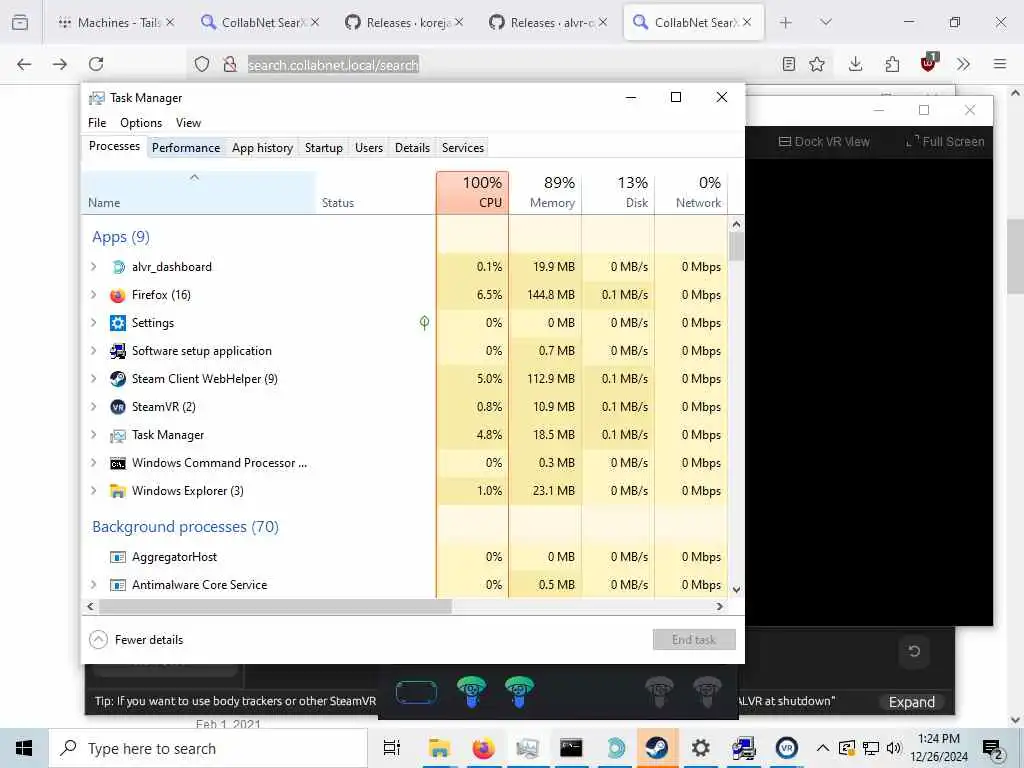
Task: Click the second green controller icon in SteamVR
Action: coord(519,692)
